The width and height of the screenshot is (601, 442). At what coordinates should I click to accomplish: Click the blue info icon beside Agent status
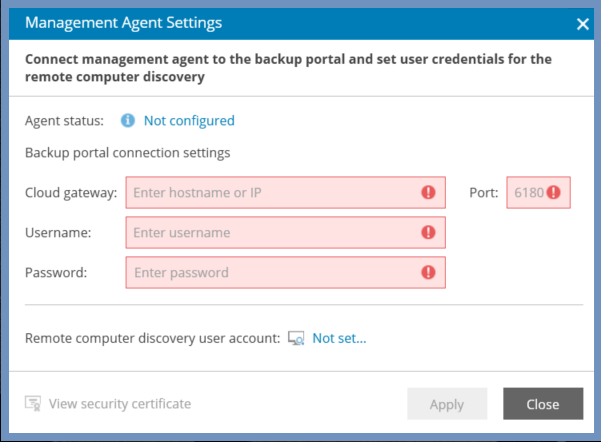[x=128, y=120]
